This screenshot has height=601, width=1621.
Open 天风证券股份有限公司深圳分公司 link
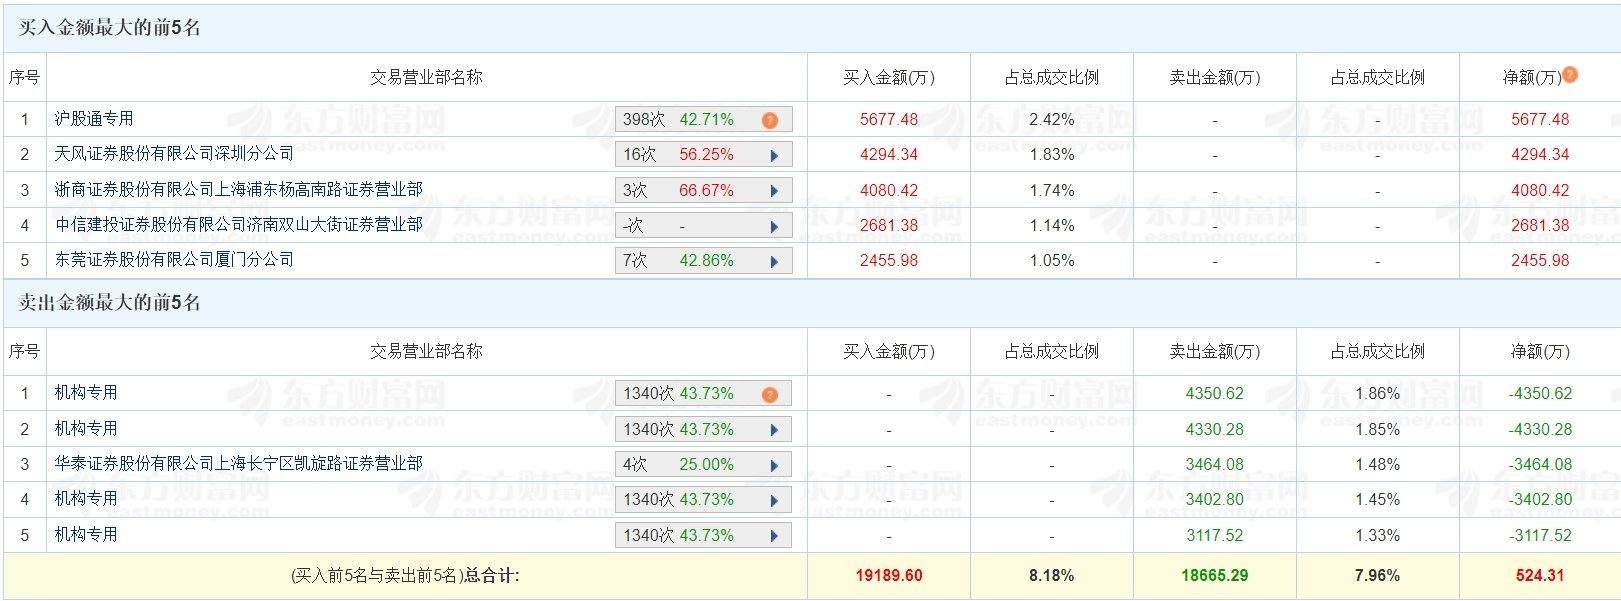coord(174,154)
